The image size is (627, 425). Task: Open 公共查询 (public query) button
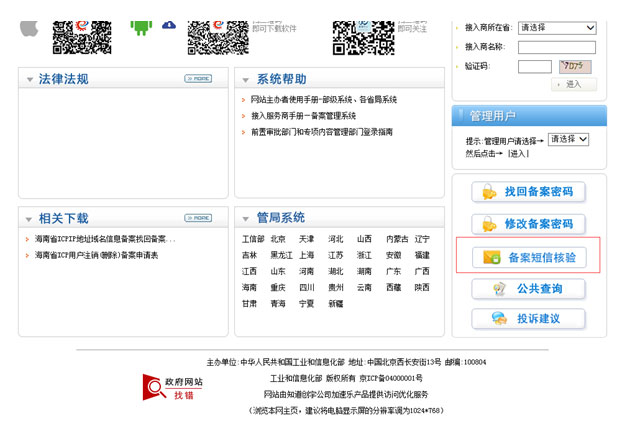[528, 288]
